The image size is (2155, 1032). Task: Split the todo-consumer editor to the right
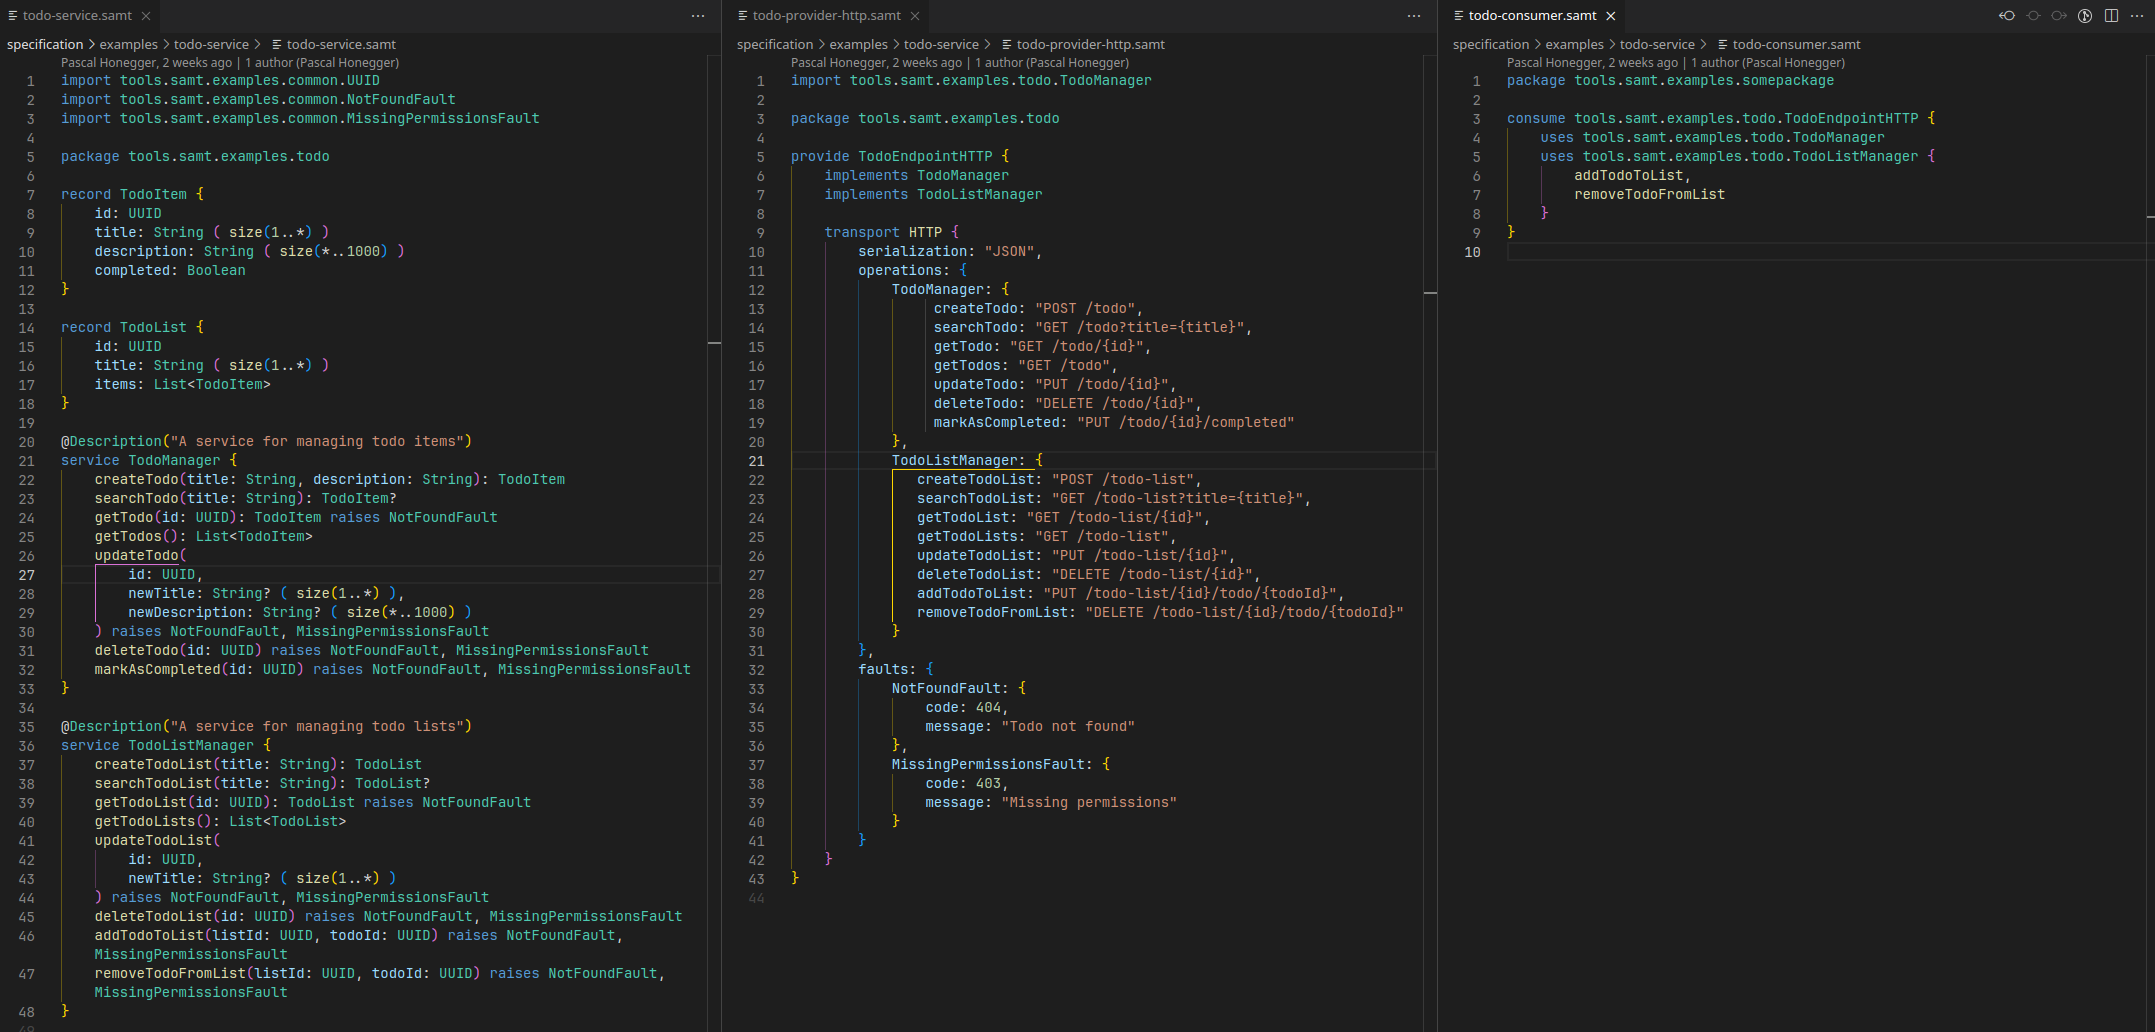click(x=2111, y=16)
